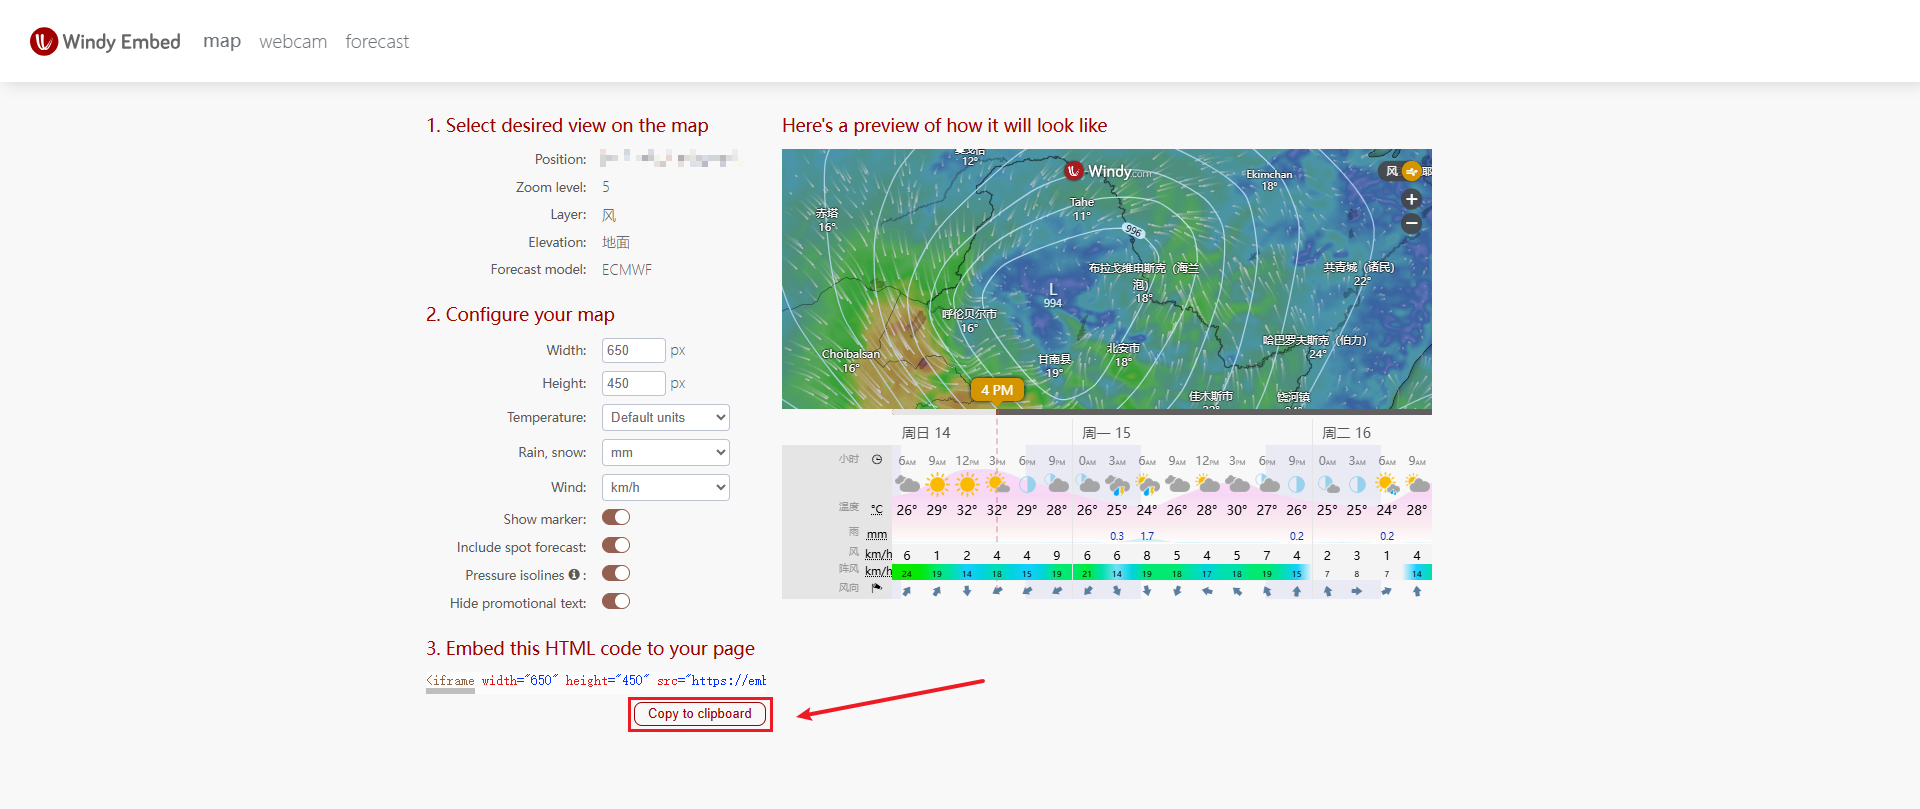Zoom out the map with minus button
1920x809 pixels.
(x=1411, y=224)
